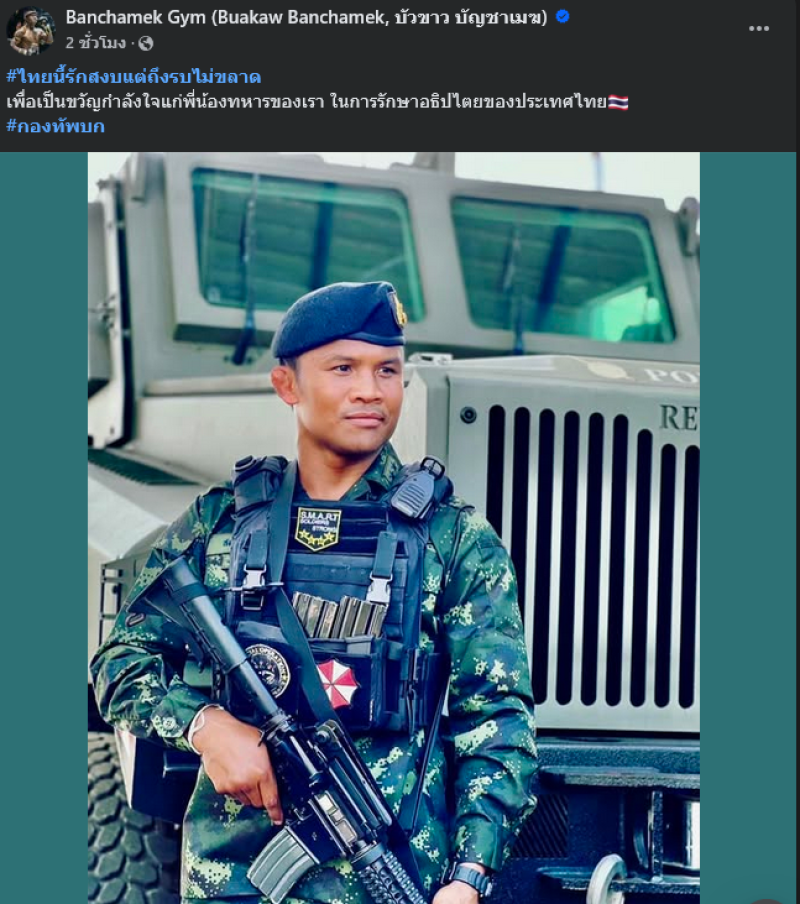This screenshot has width=800, height=904.
Task: Click the caption text about ทหารของเรา
Action: click(x=307, y=102)
